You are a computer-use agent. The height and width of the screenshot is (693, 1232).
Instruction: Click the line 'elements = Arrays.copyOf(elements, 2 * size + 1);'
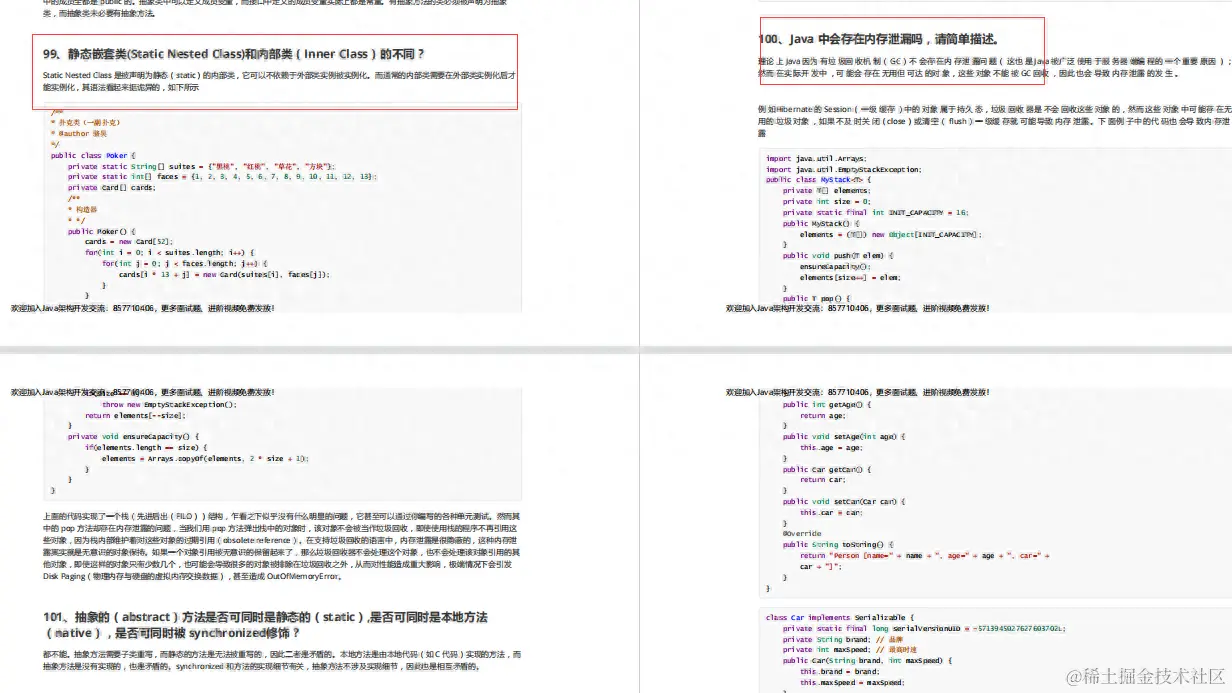click(204, 458)
